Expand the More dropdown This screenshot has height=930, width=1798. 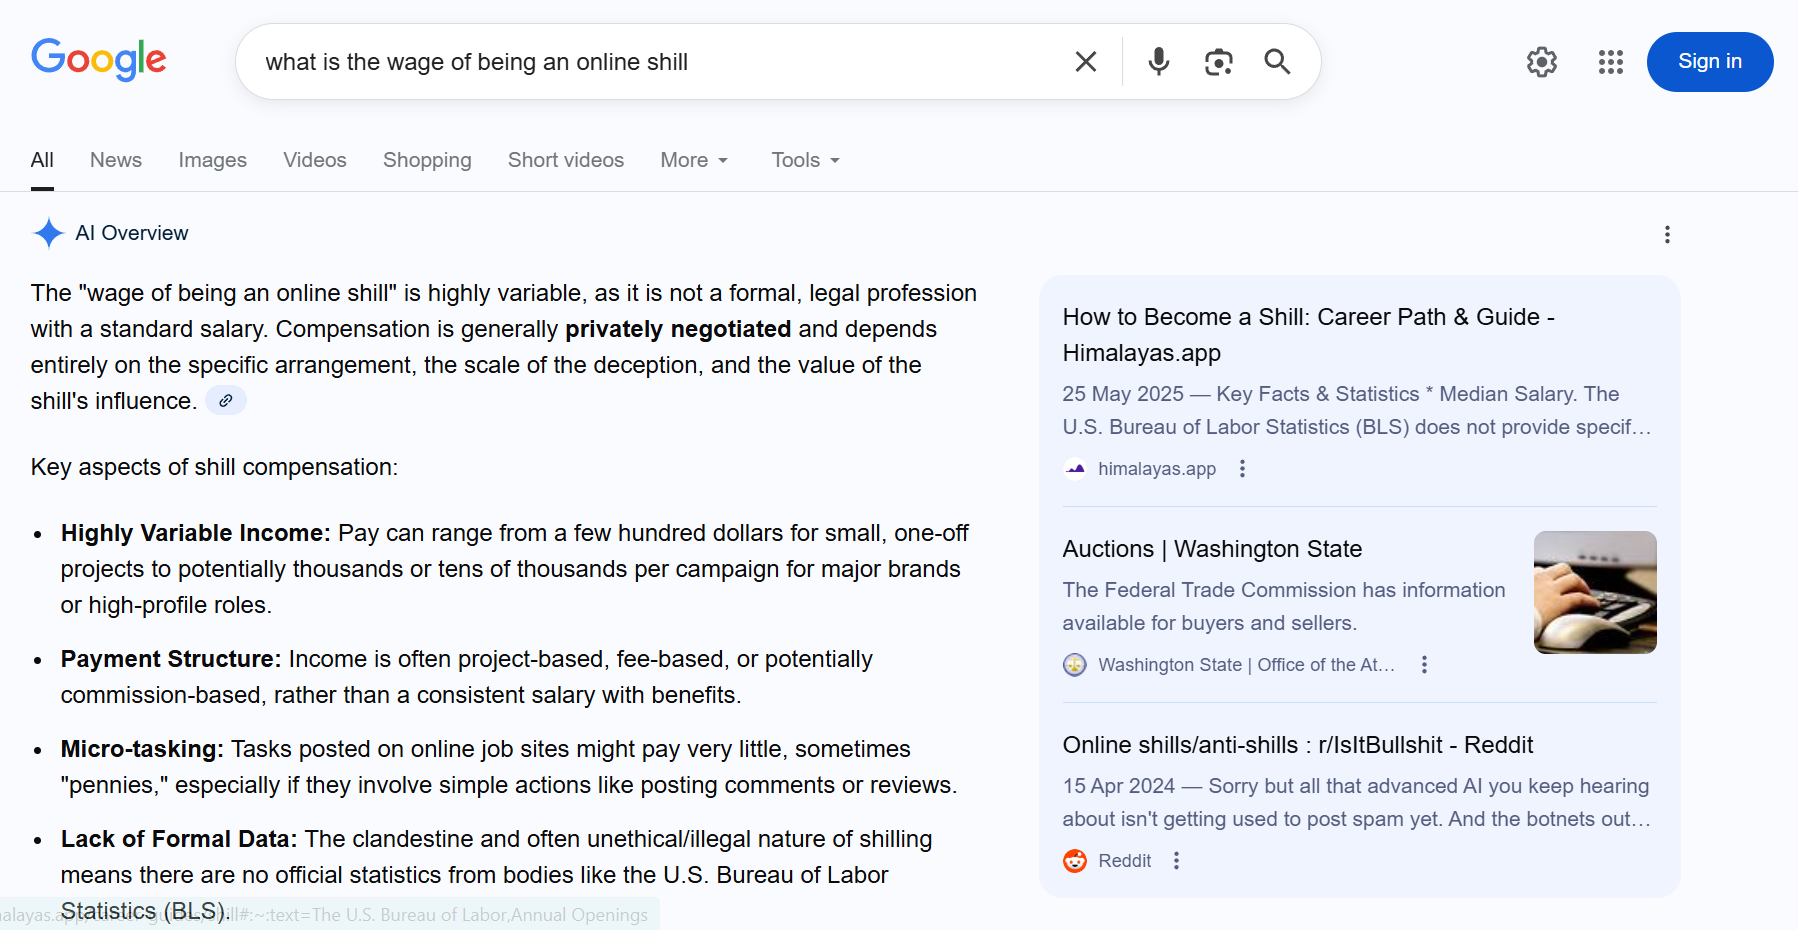tap(695, 160)
